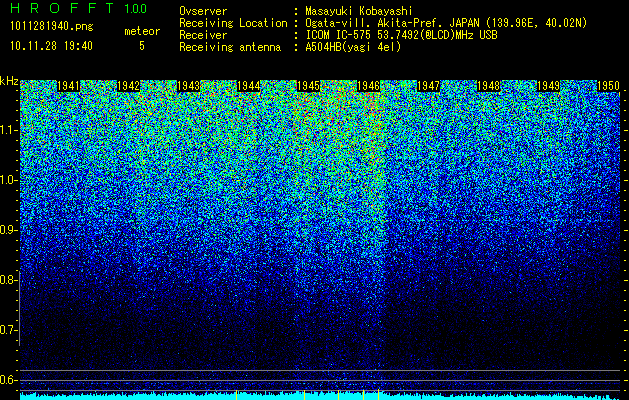Select the Ogata-vill. Akita-Pref. JAPAN location text
The height and width of the screenshot is (400, 629).
[446, 23]
